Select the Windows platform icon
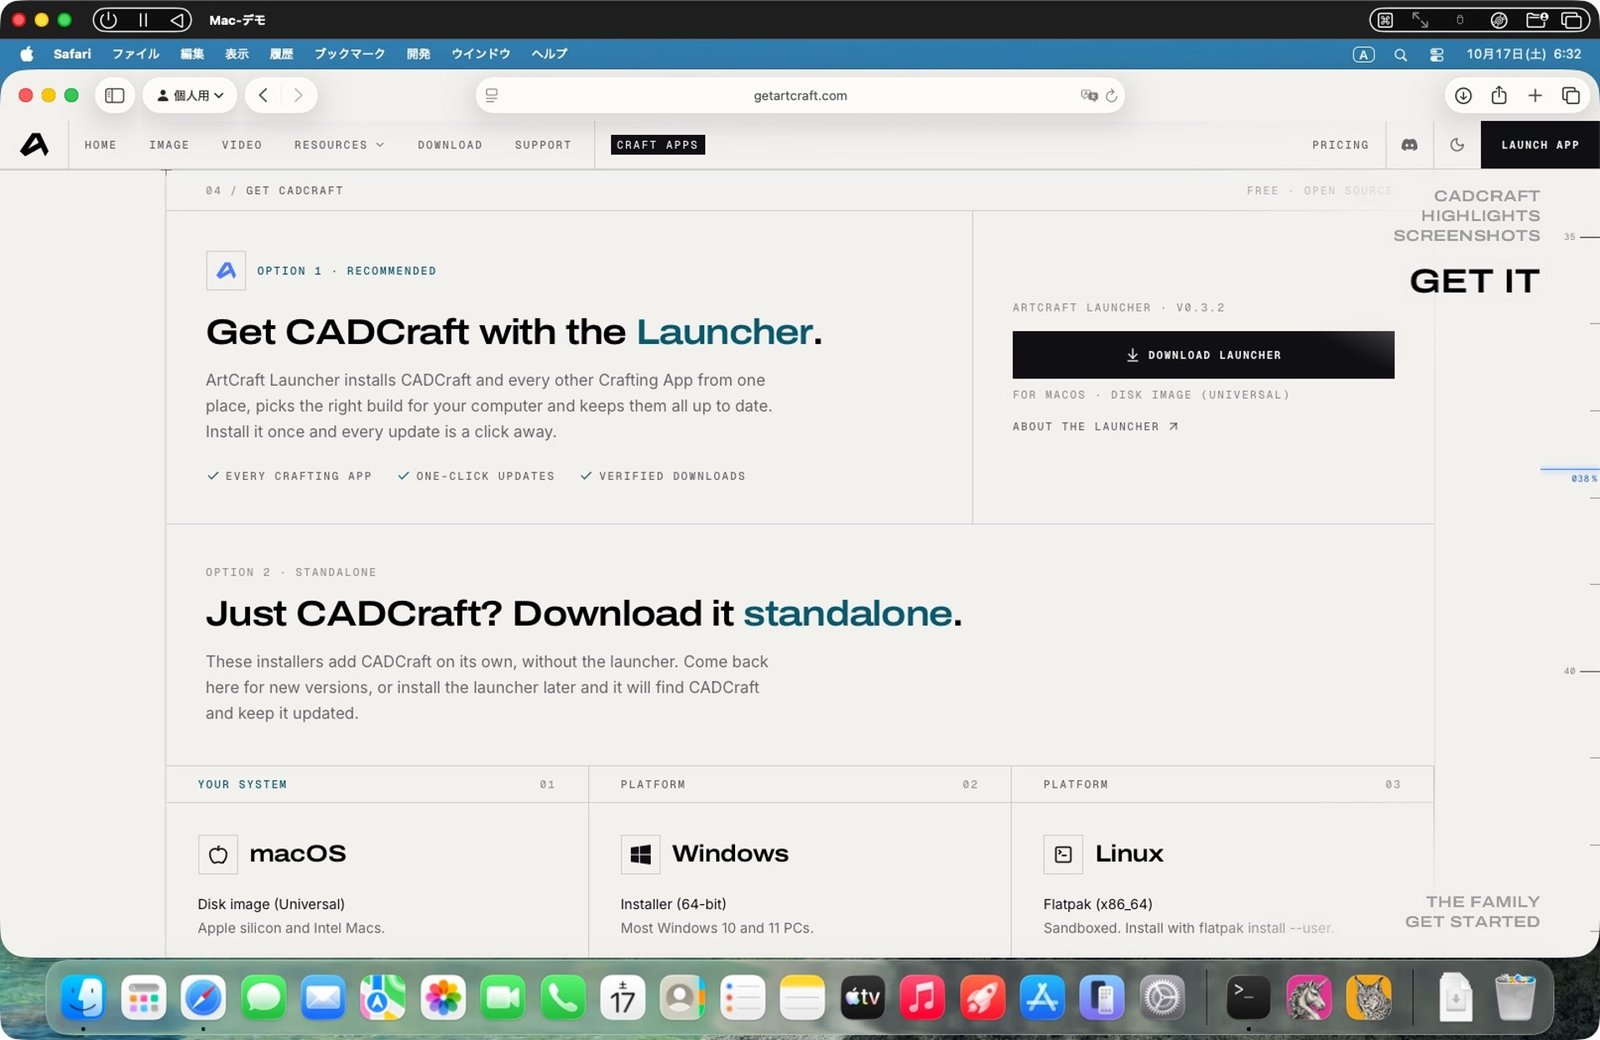Screen dimensions: 1600x1040 coord(641,855)
